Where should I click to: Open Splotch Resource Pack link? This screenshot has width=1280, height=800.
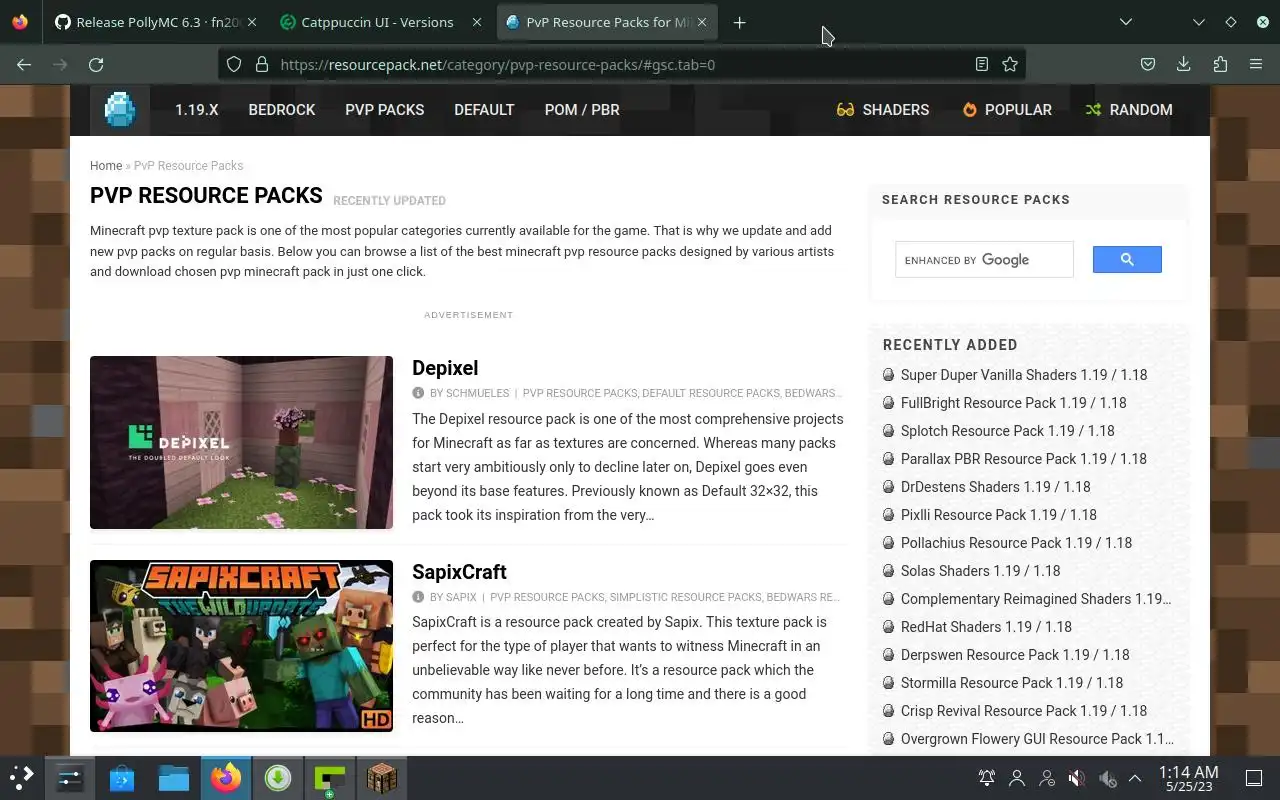point(1007,431)
